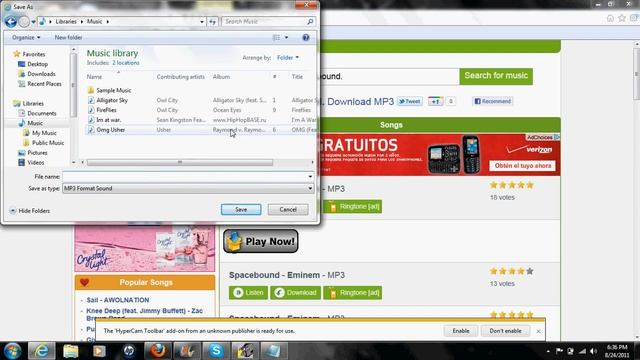Image resolution: width=640 pixels, height=360 pixels.
Task: Collapse the dialog with Hide Folders
Action: [x=30, y=211]
